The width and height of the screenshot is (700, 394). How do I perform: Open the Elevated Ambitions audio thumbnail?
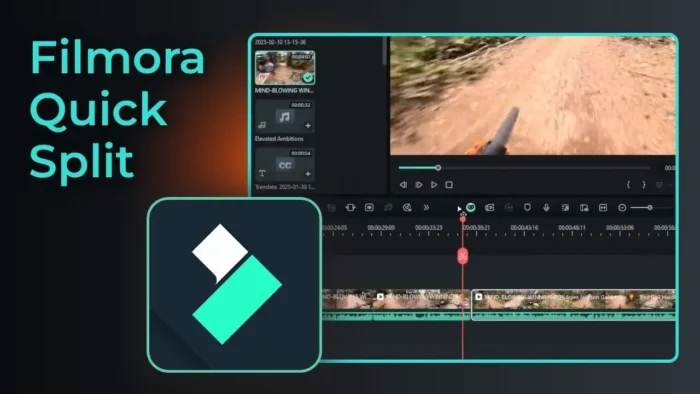(x=285, y=116)
